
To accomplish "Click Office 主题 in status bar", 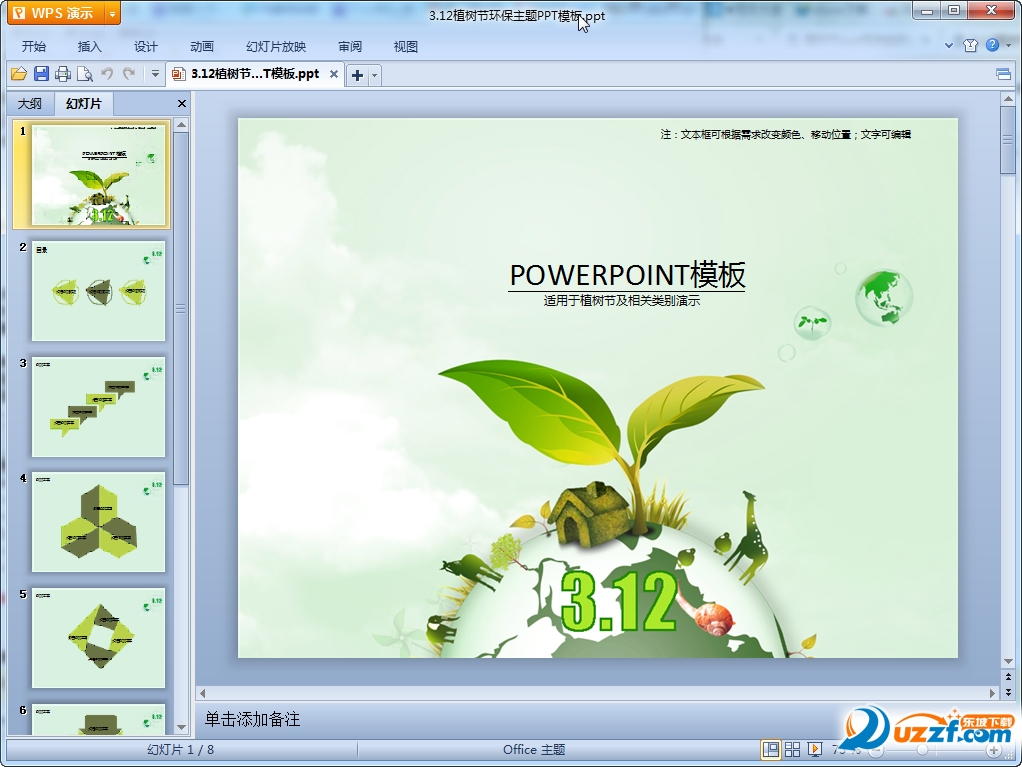I will coord(534,749).
